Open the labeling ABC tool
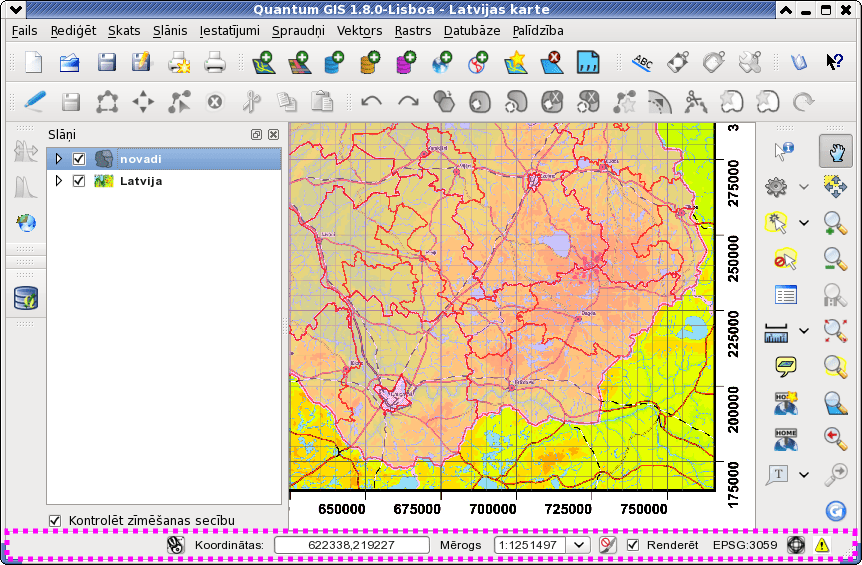 coord(642,62)
